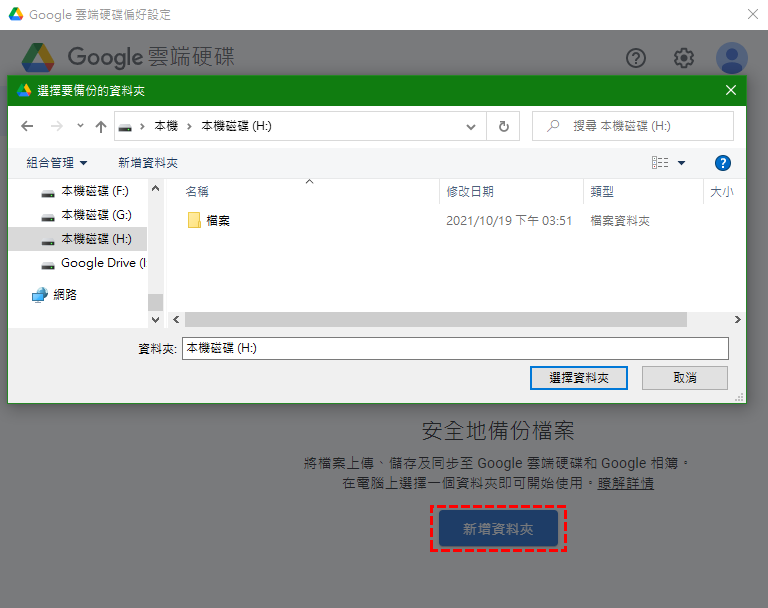Click the horizontal scrollbar left arrow

176,320
